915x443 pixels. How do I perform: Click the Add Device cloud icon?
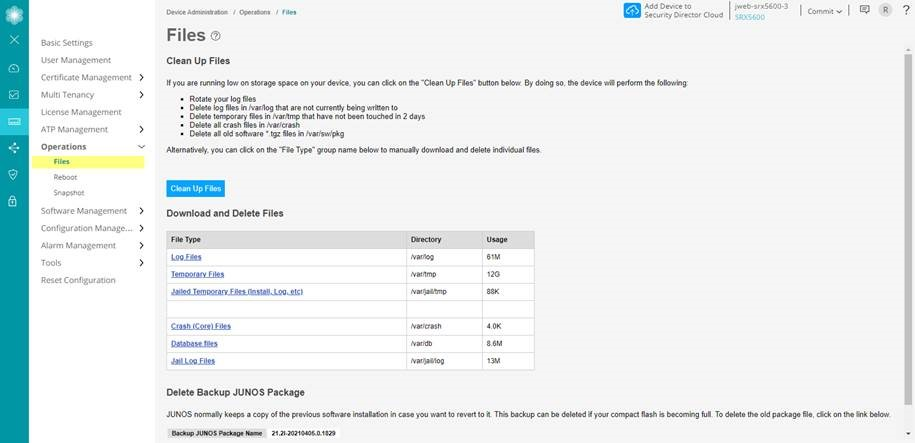click(x=632, y=11)
